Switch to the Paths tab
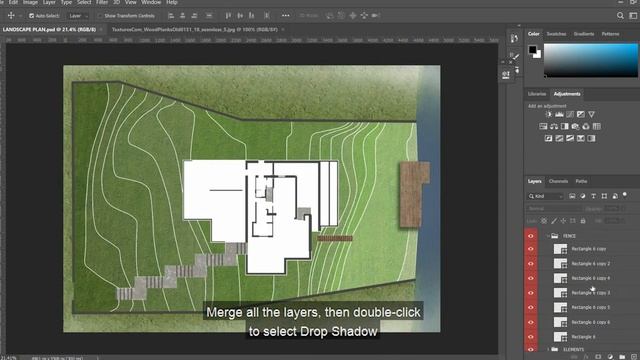The image size is (640, 360). (x=581, y=181)
